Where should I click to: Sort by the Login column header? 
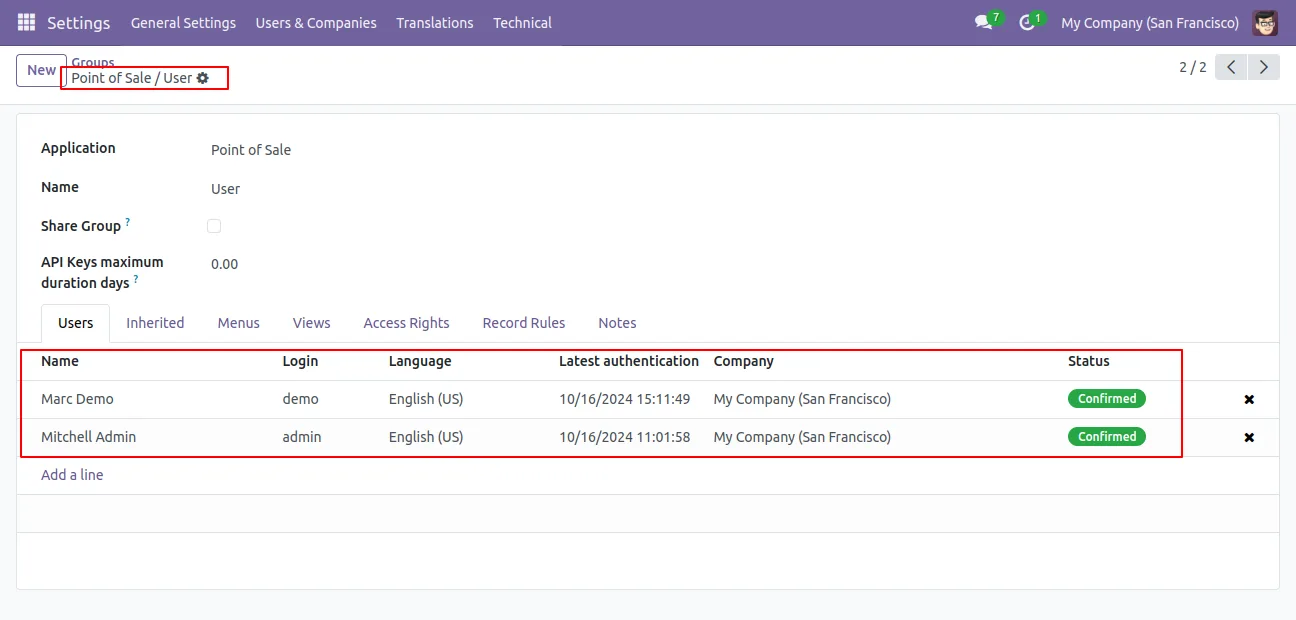point(300,361)
